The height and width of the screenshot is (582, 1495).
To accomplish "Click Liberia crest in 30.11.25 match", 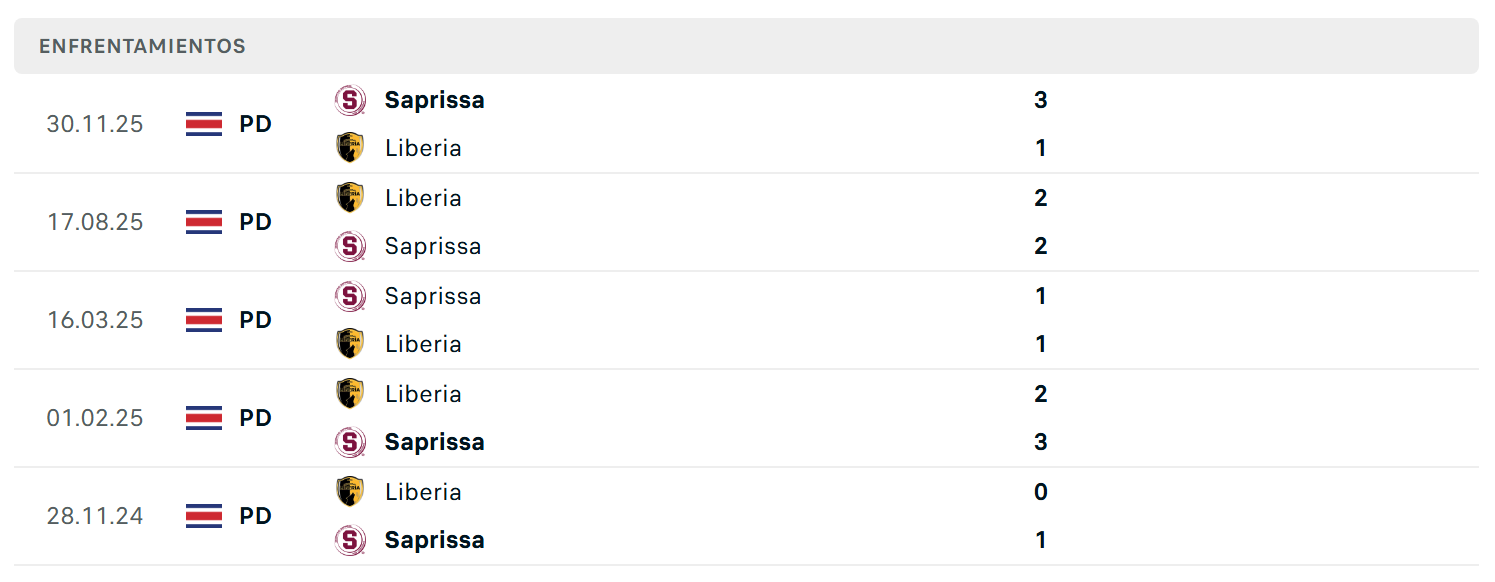I will click(x=350, y=148).
